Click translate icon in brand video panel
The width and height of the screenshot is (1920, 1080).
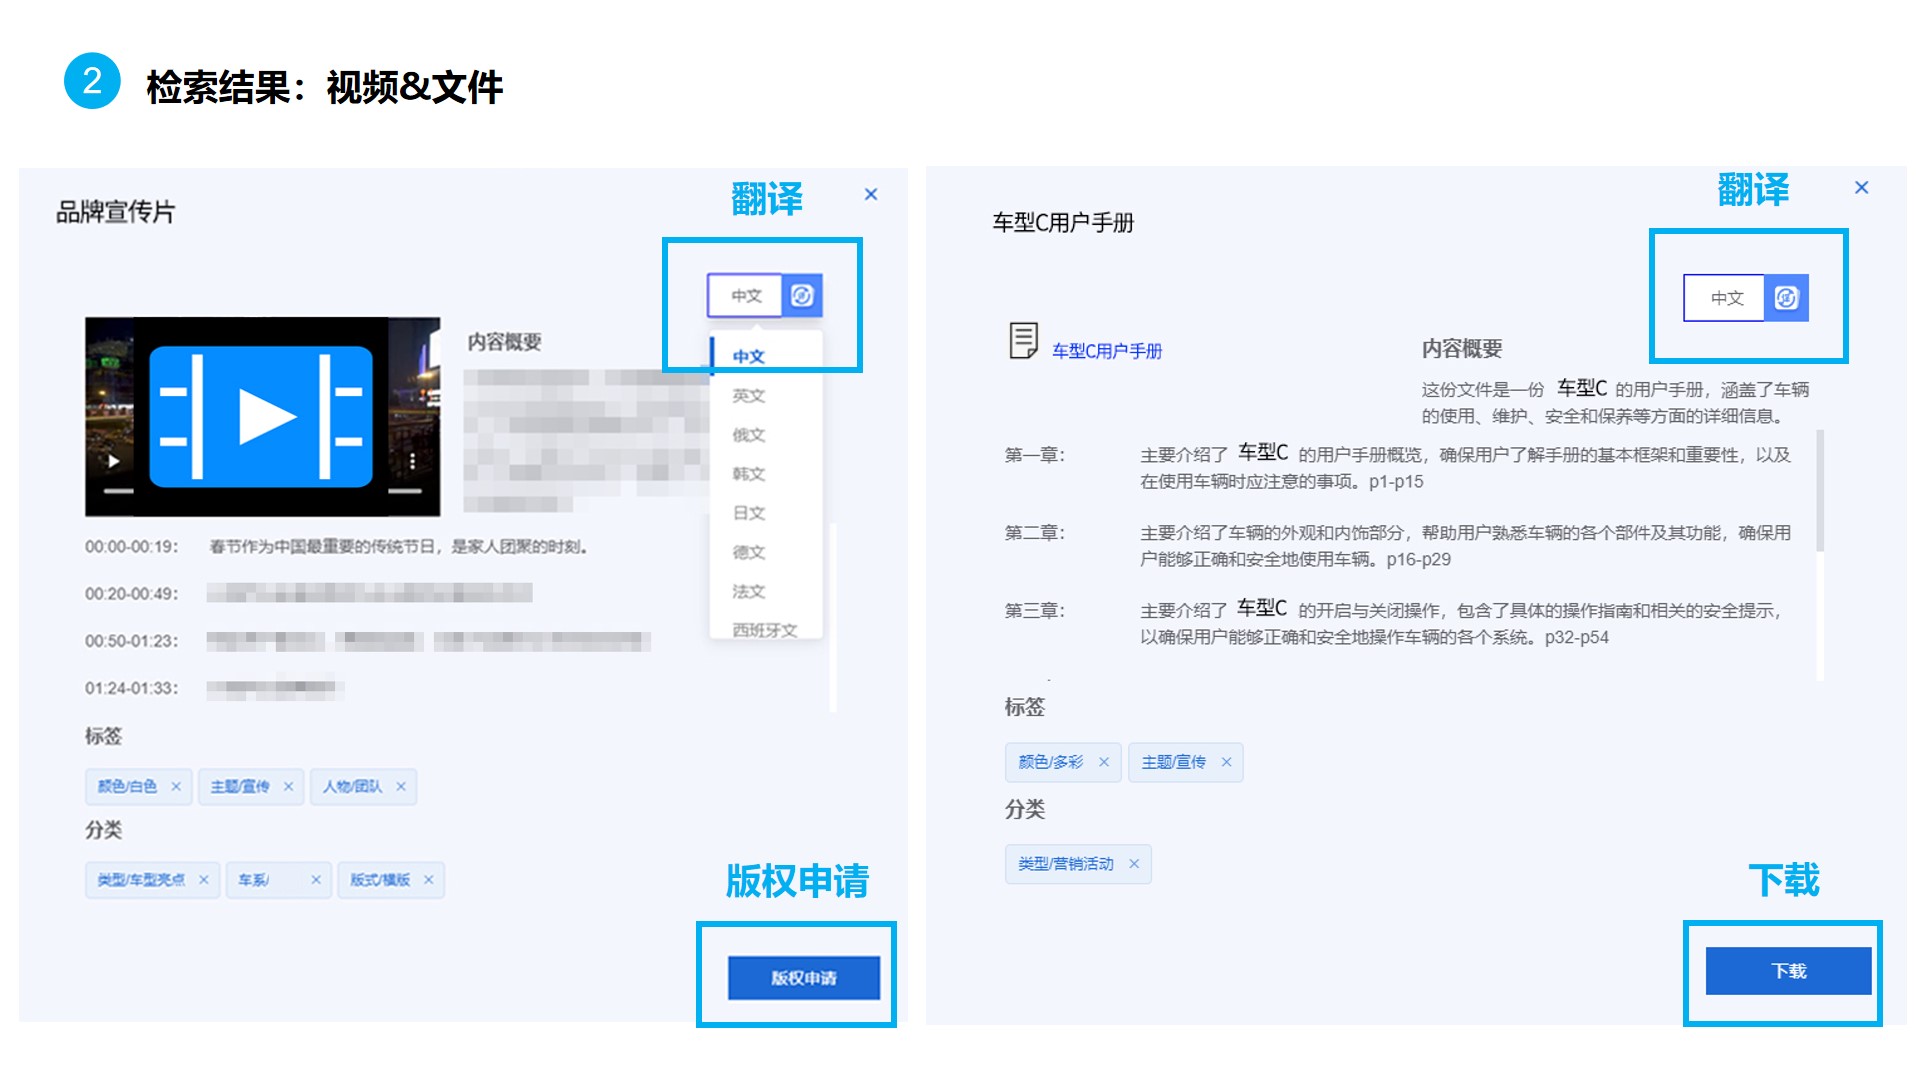(802, 296)
